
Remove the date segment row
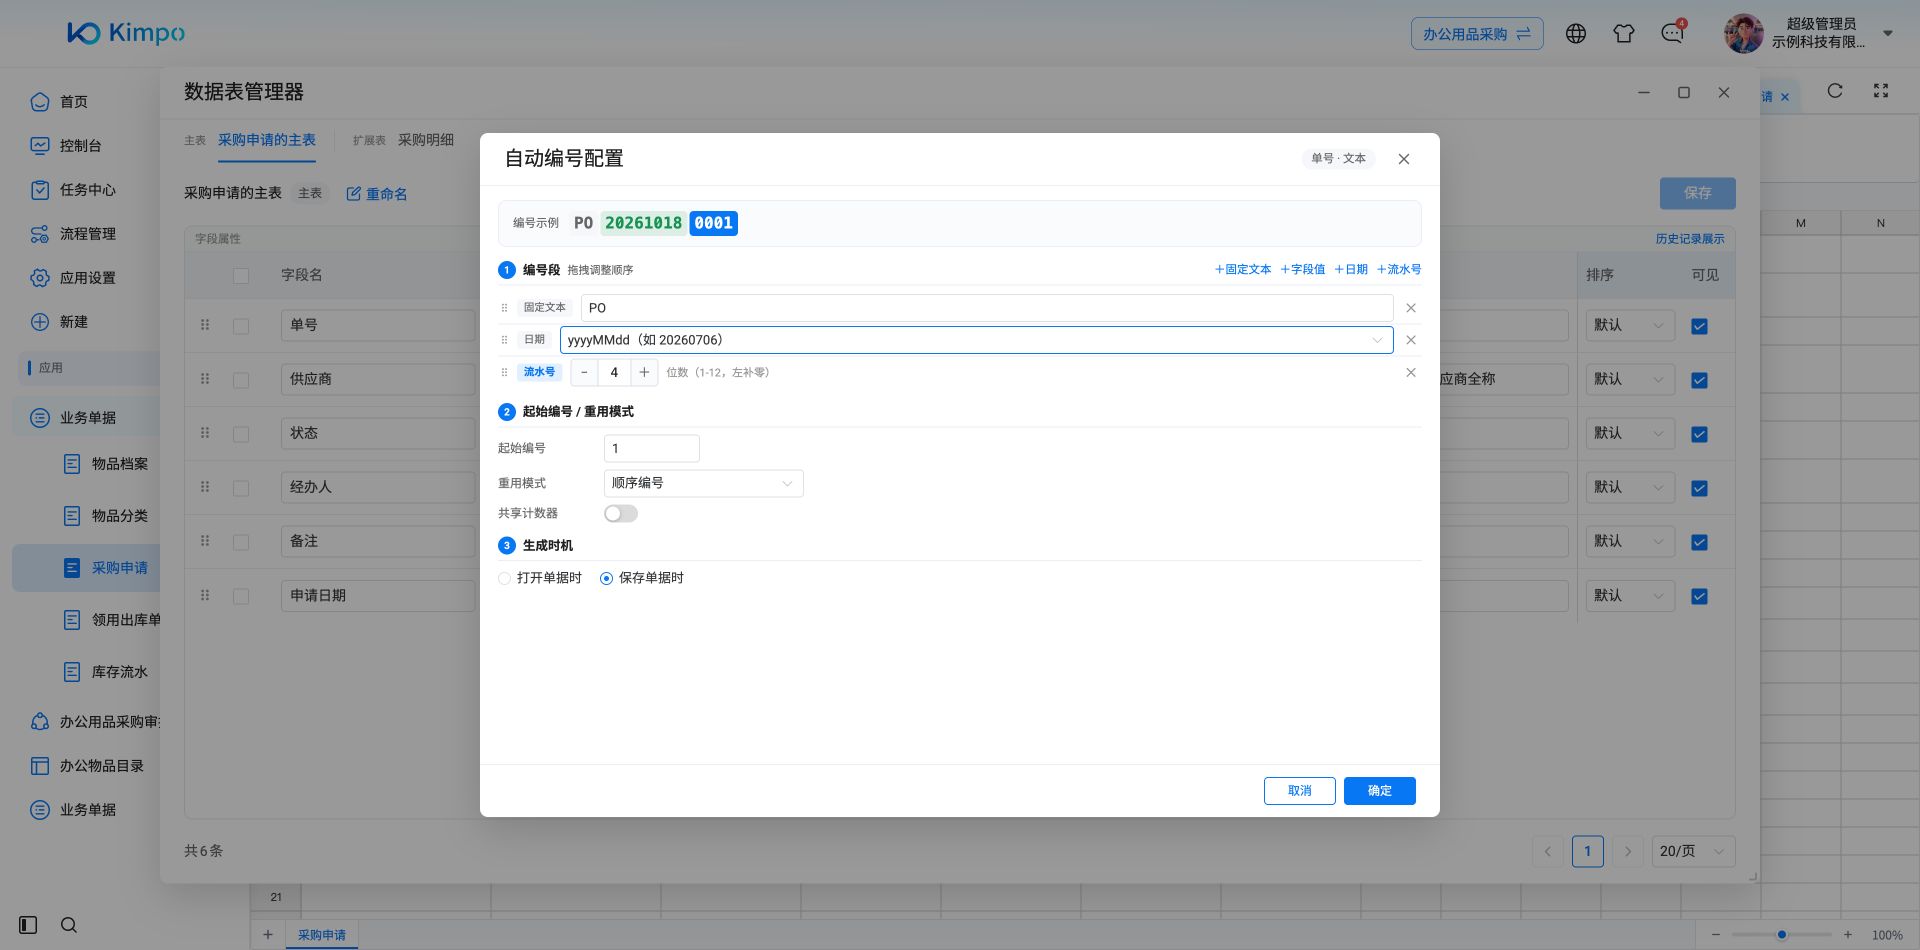point(1411,340)
